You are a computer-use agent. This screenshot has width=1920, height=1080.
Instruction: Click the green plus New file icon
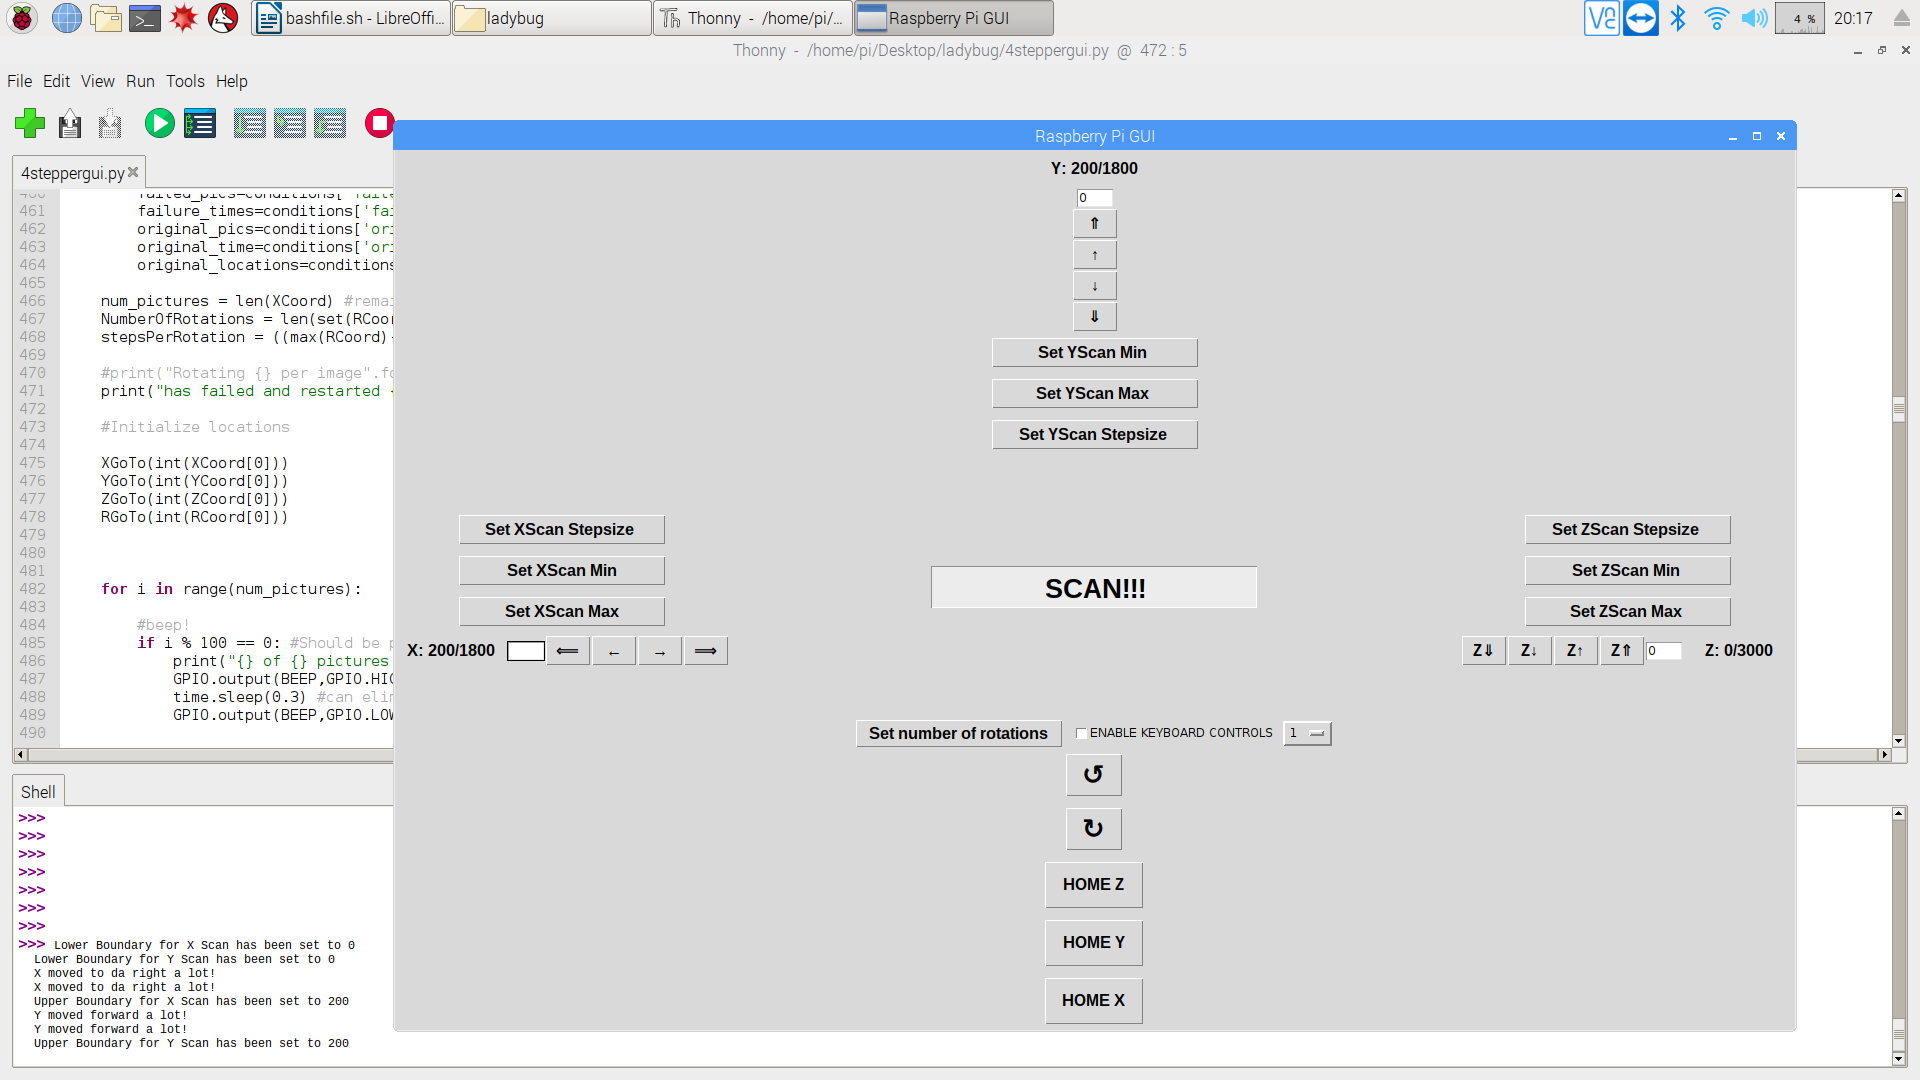click(x=30, y=123)
